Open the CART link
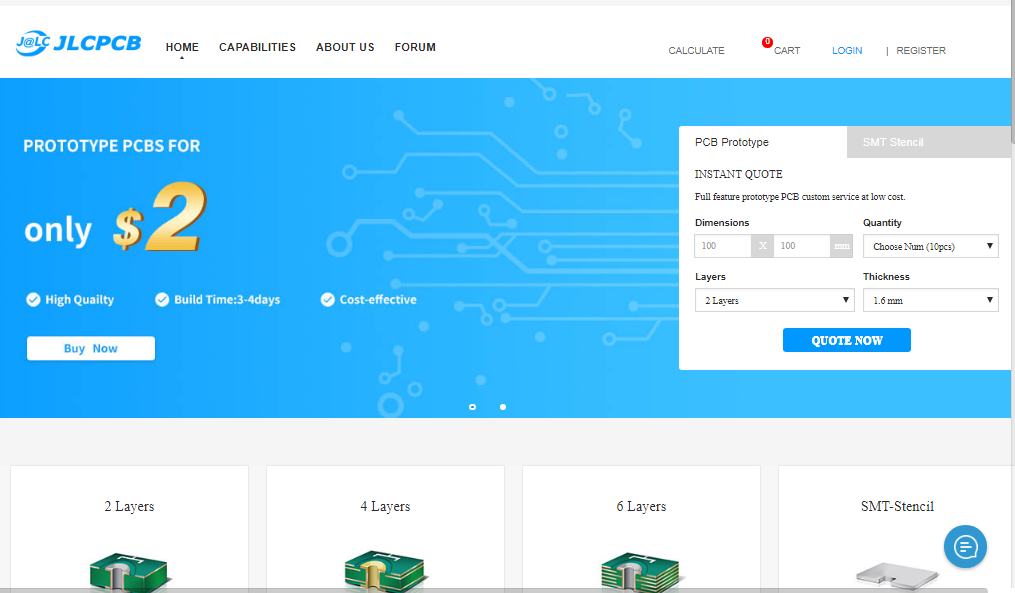This screenshot has height=593, width=1015. (786, 50)
